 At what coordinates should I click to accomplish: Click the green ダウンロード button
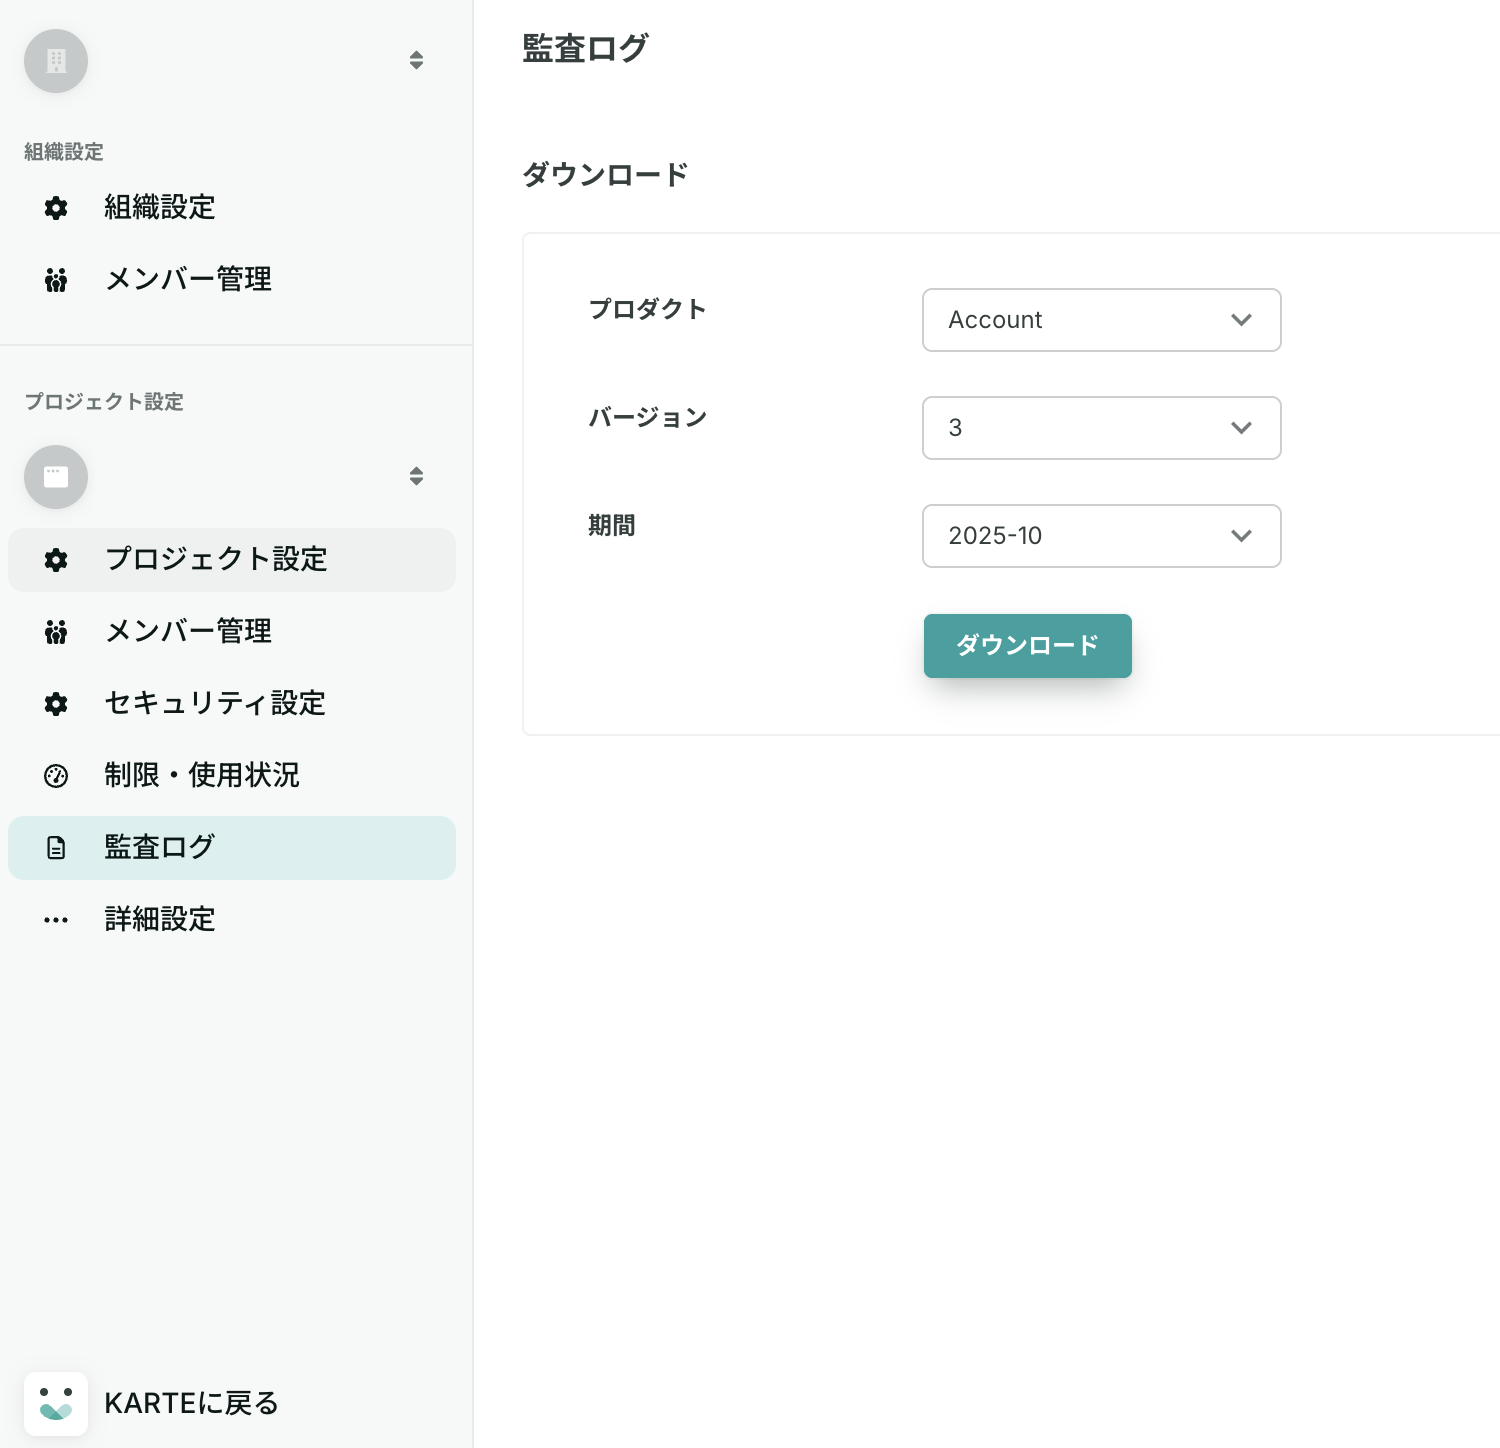pyautogui.click(x=1028, y=646)
